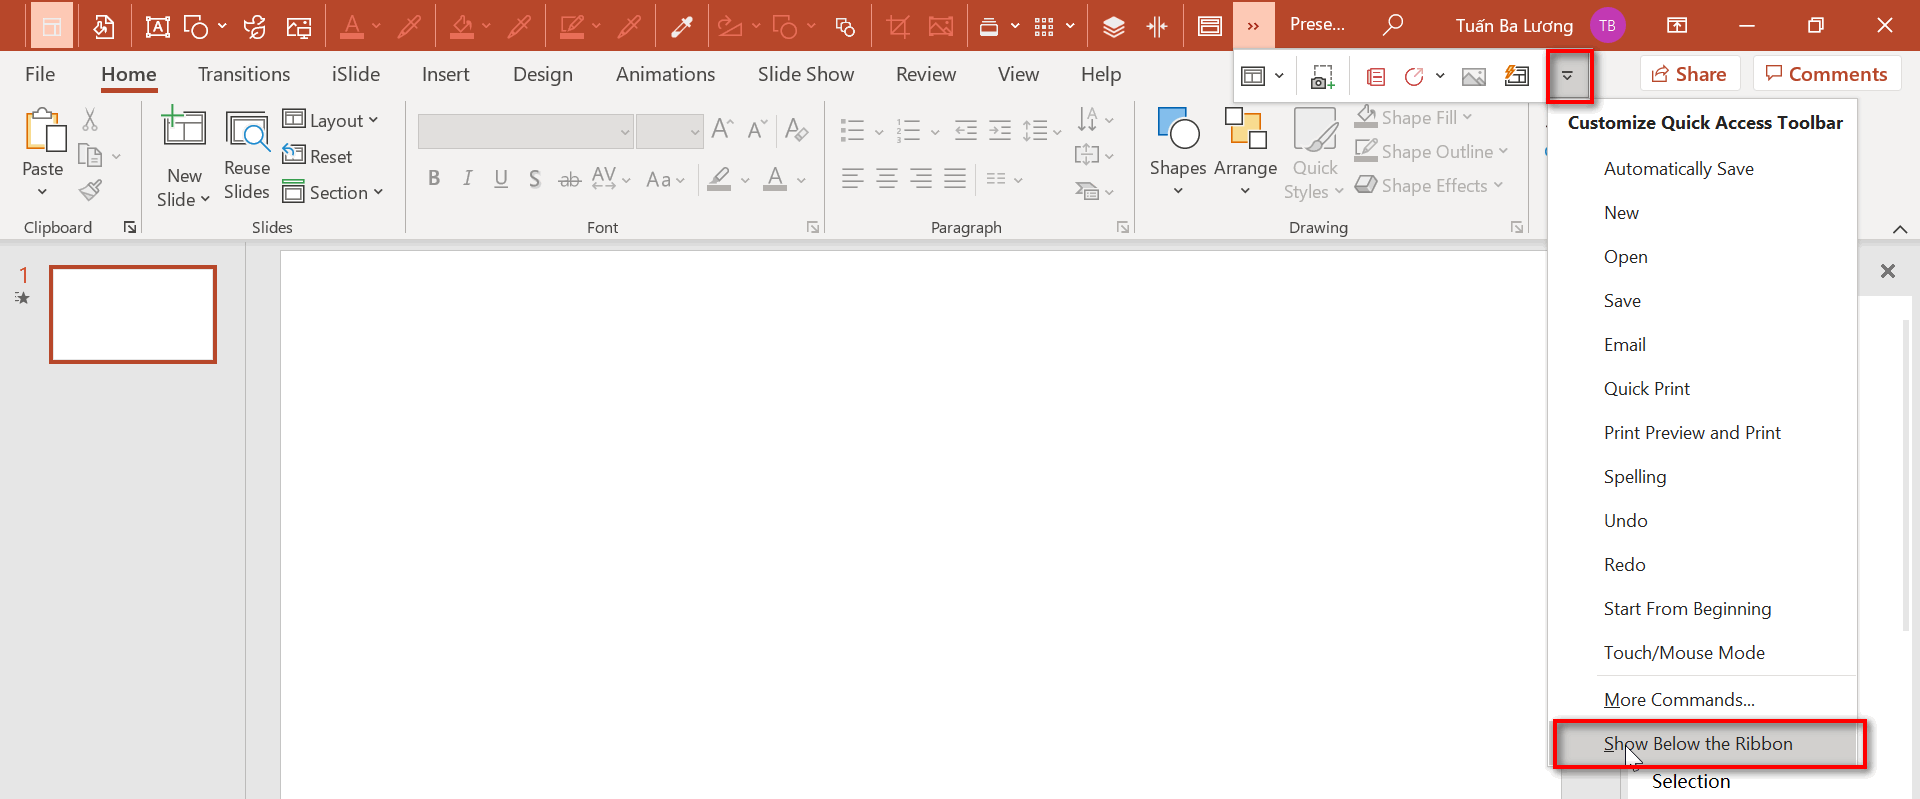
Task: Select slide 1 thumbnail
Action: coord(133,314)
